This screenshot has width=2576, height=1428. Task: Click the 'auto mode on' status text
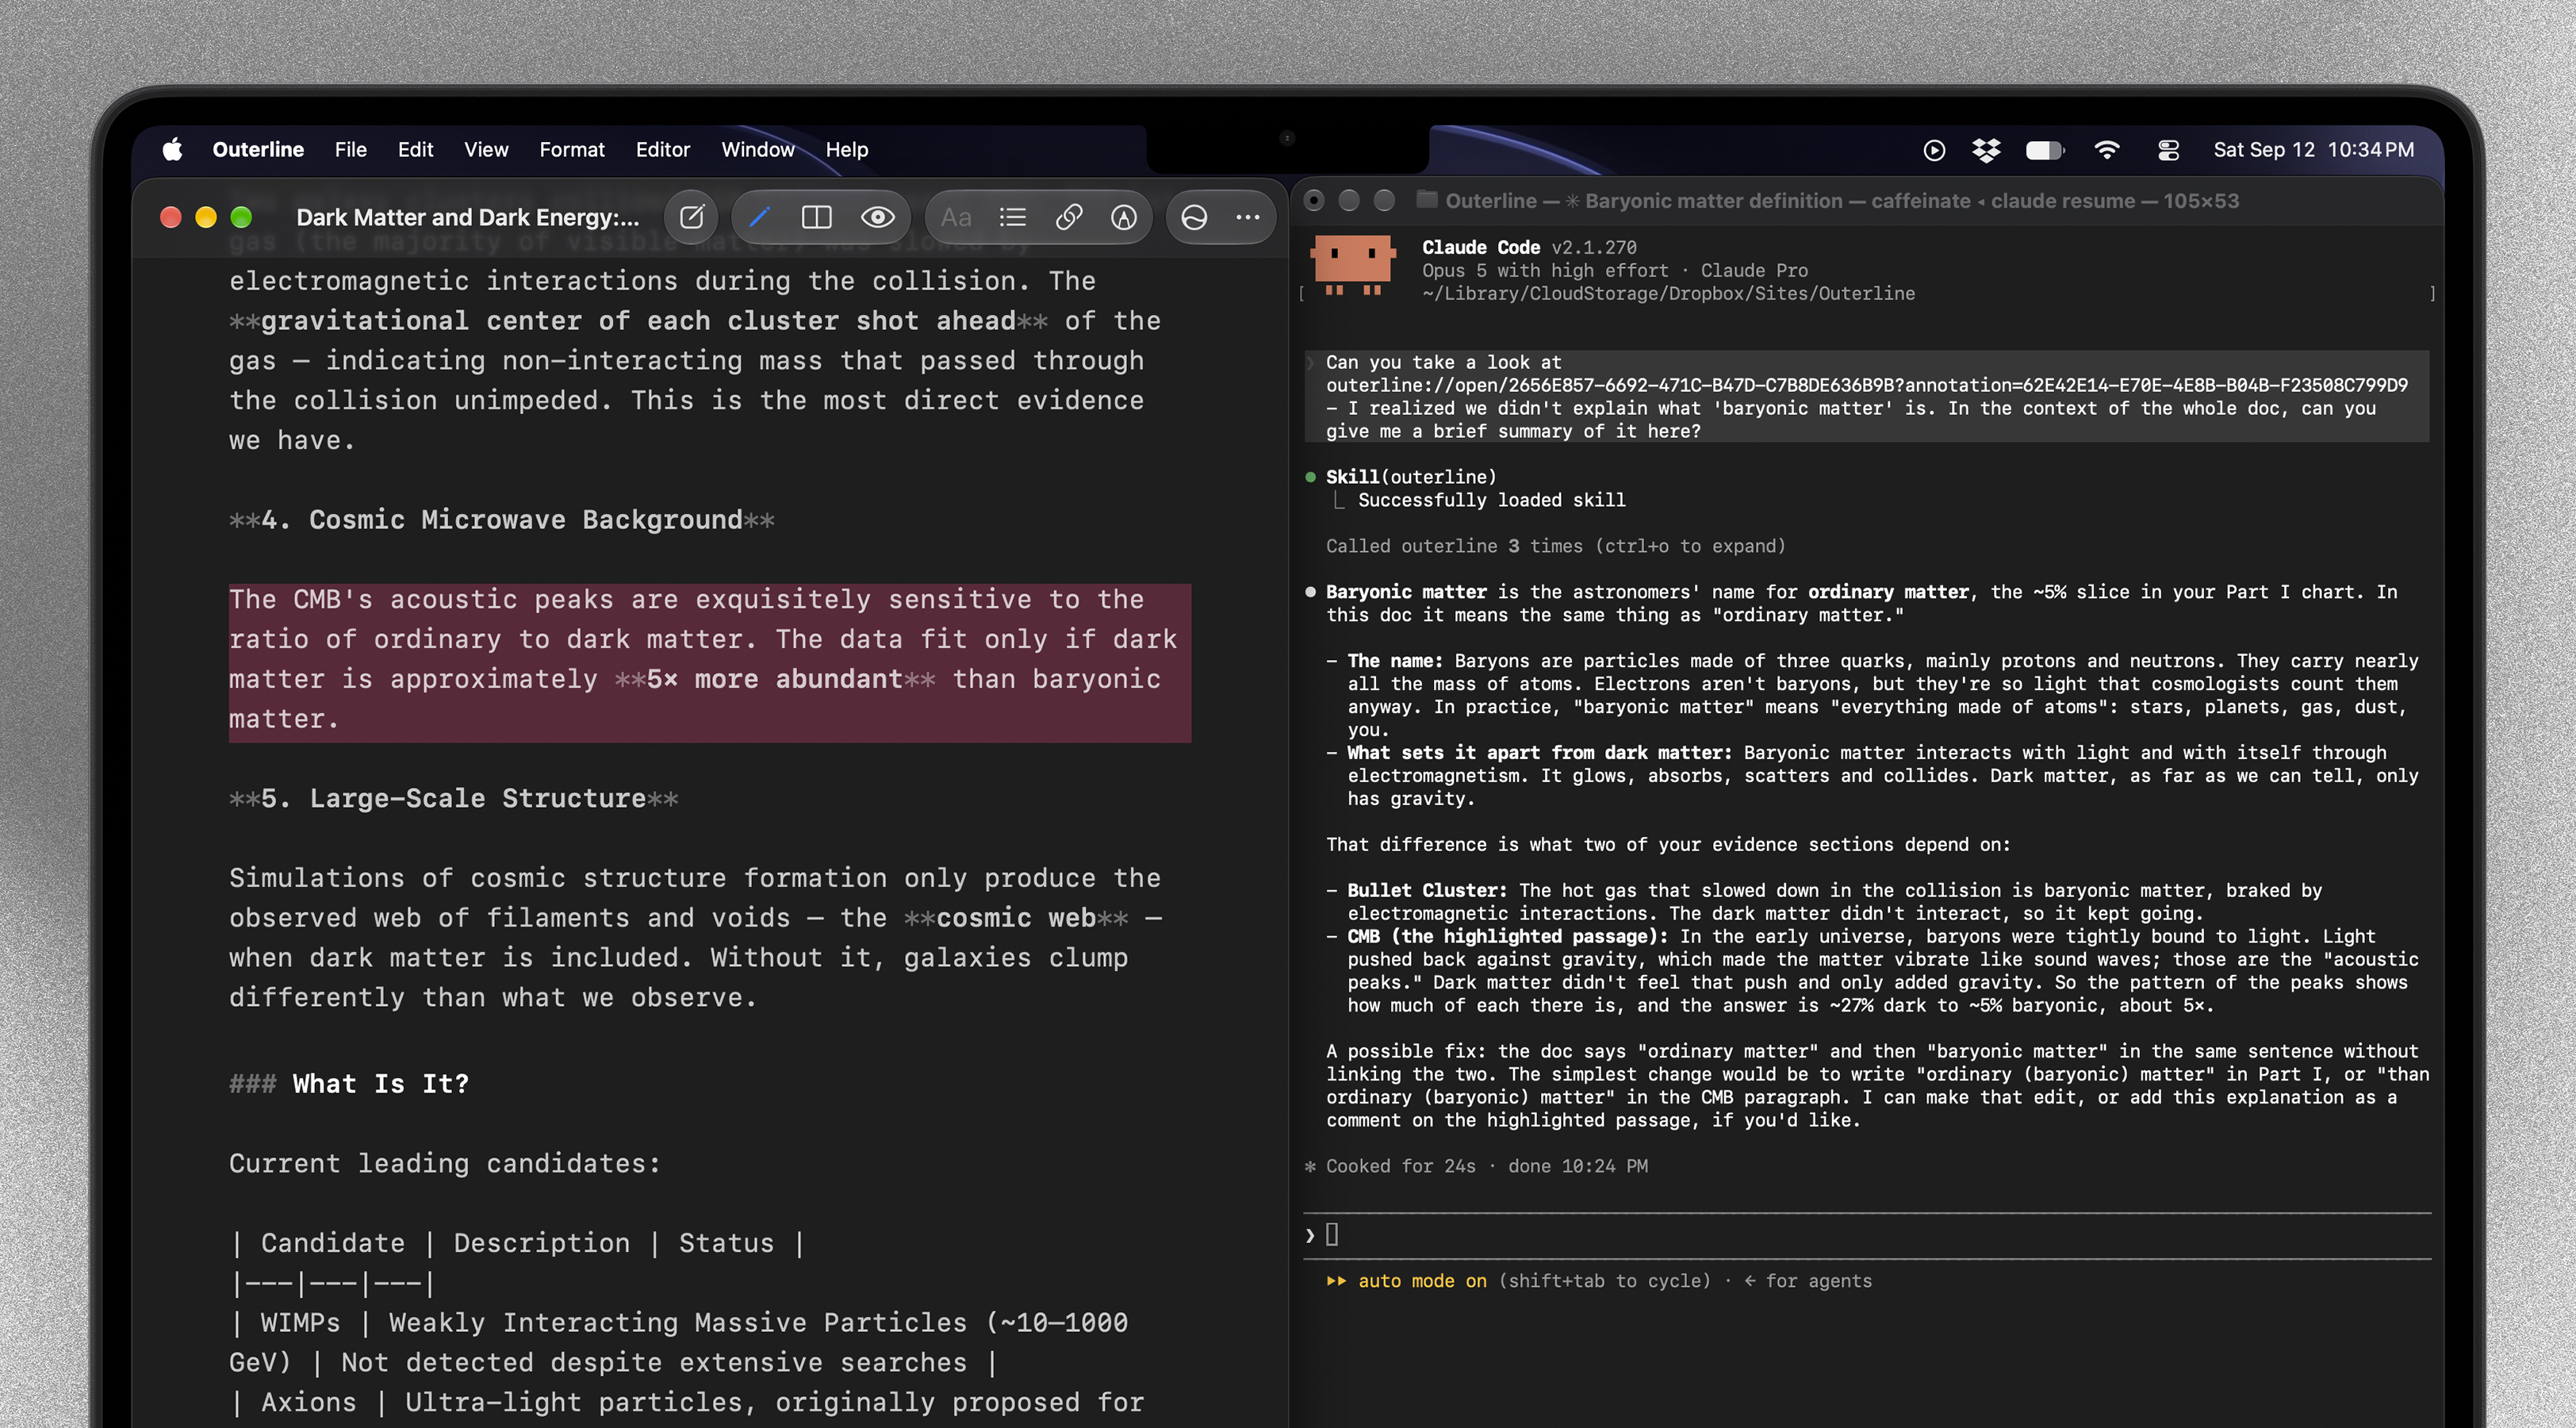coord(1421,1281)
